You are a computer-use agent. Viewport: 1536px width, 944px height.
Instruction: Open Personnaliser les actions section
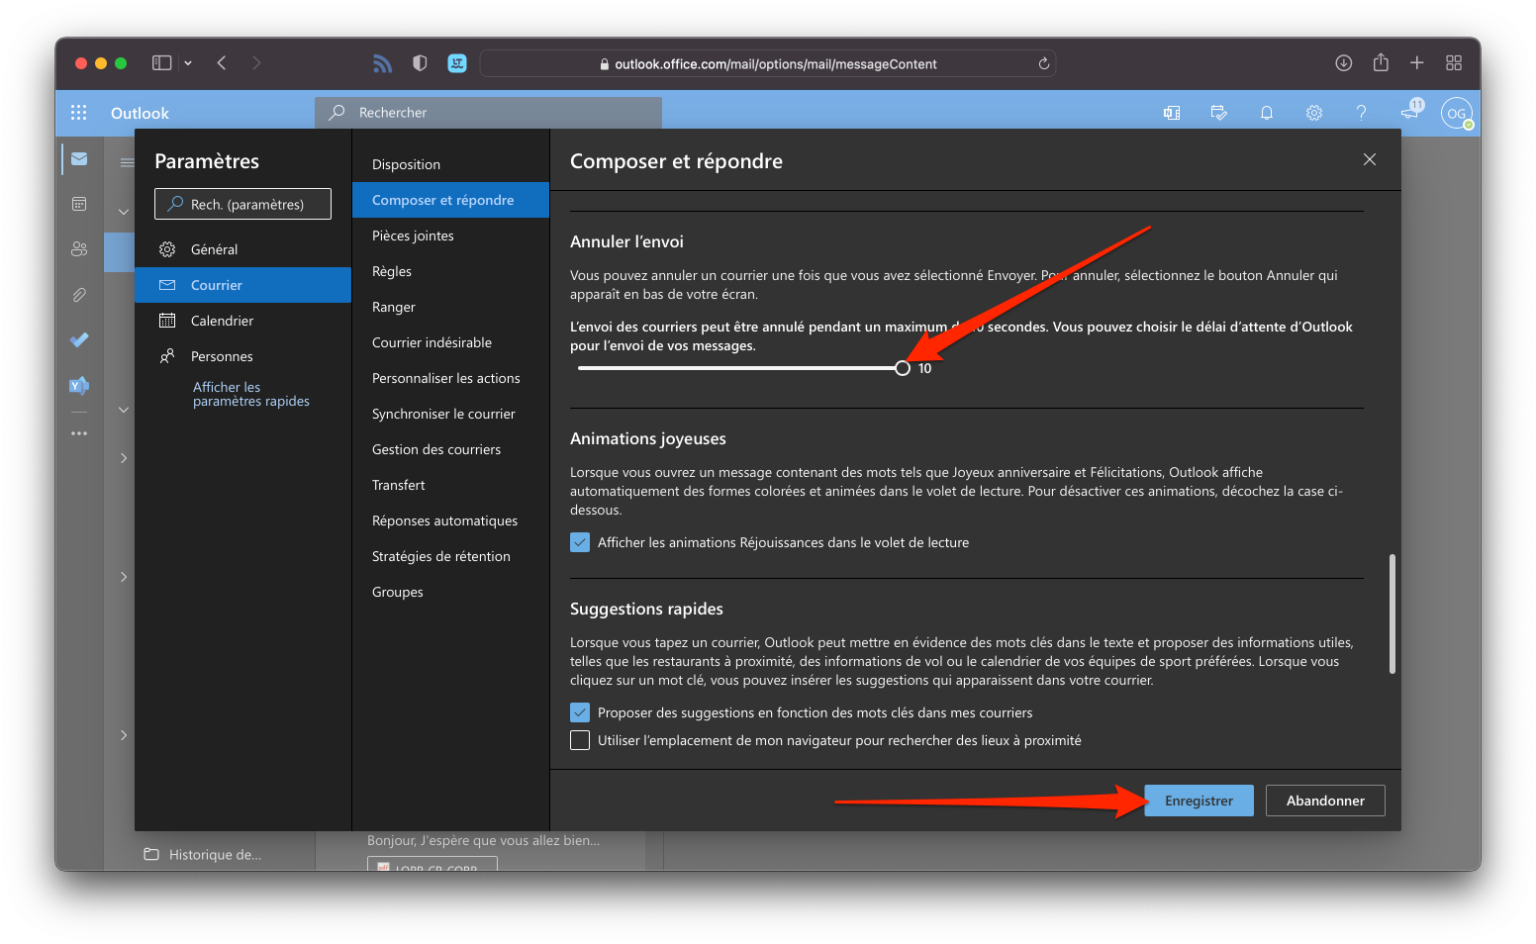point(450,378)
